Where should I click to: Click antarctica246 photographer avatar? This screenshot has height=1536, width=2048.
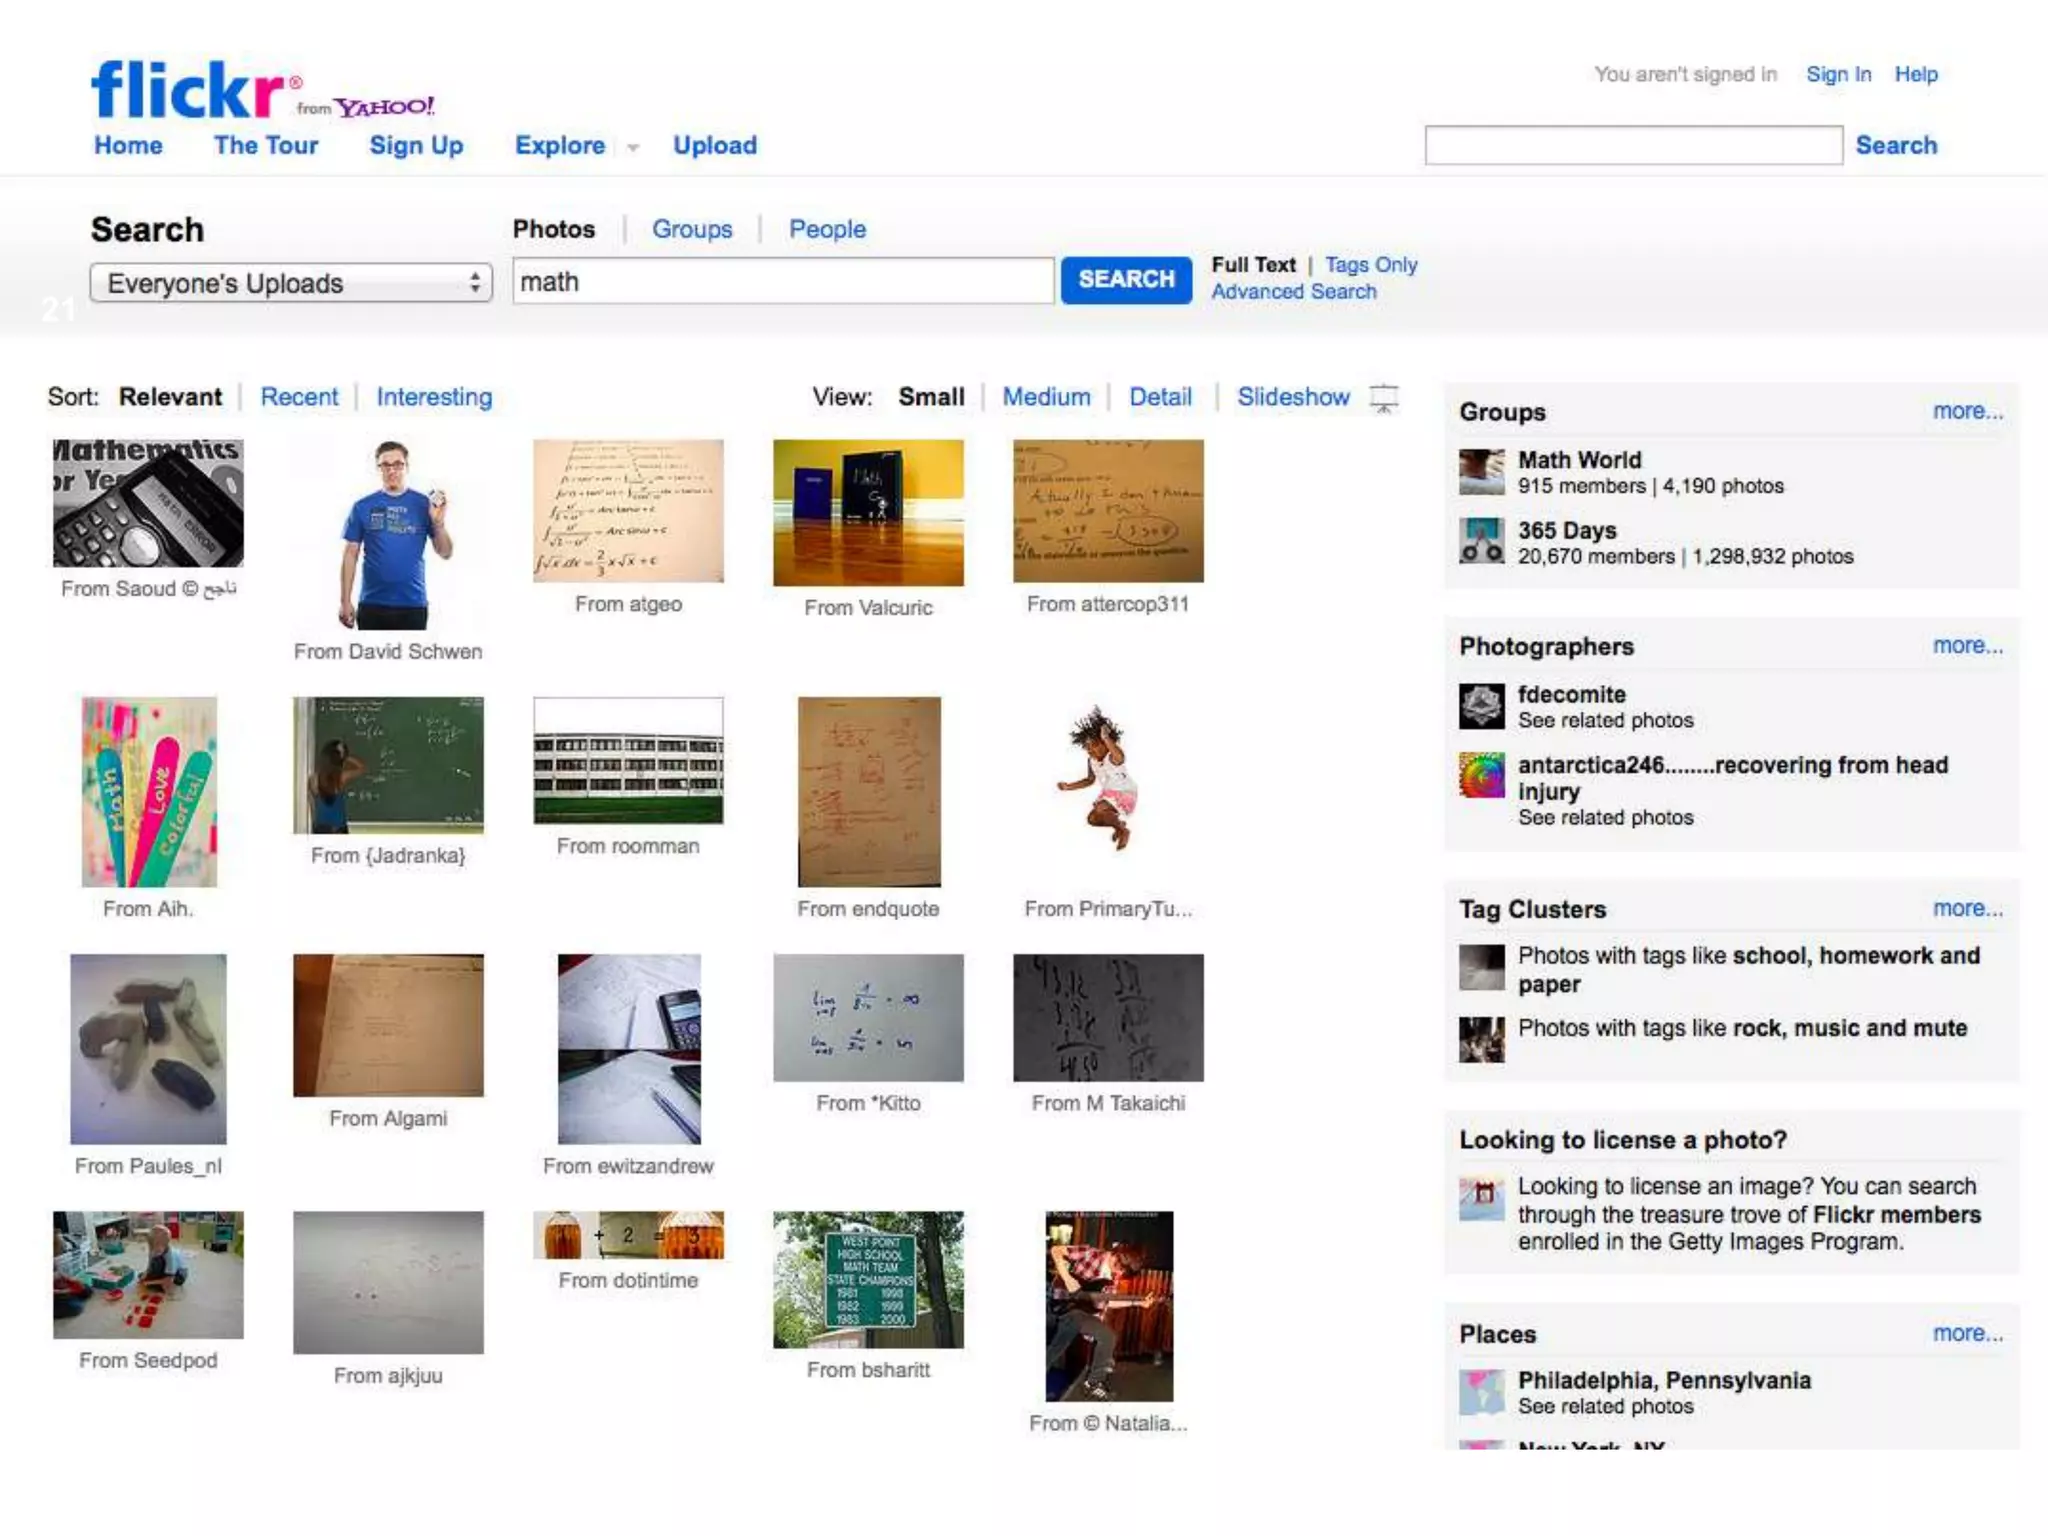coord(1481,775)
